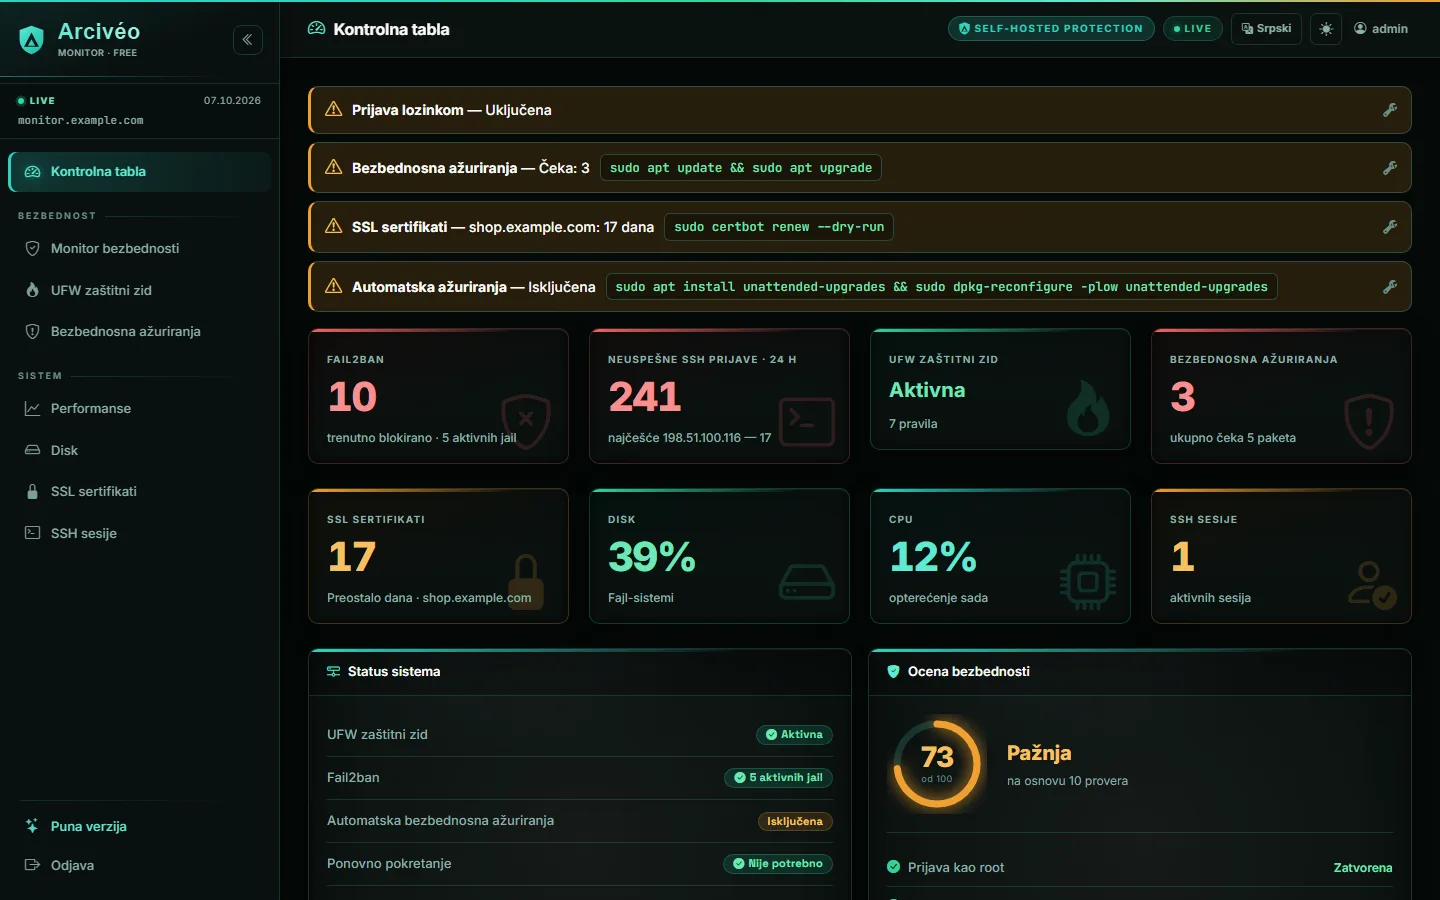This screenshot has width=1440, height=900.
Task: Click warning triangle on Prijava lozinkom alert
Action: point(334,110)
